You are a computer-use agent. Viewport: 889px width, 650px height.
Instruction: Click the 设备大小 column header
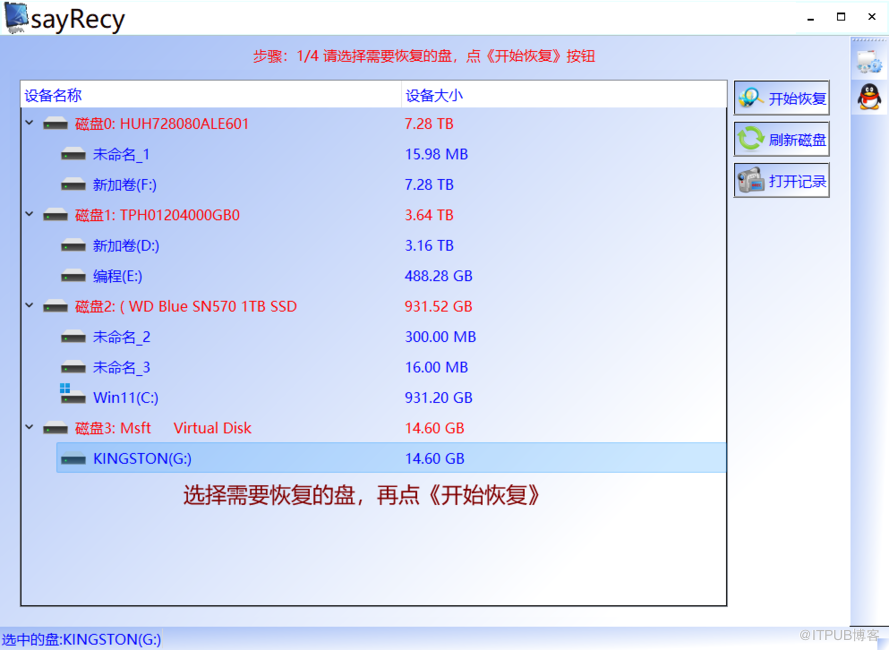click(564, 95)
